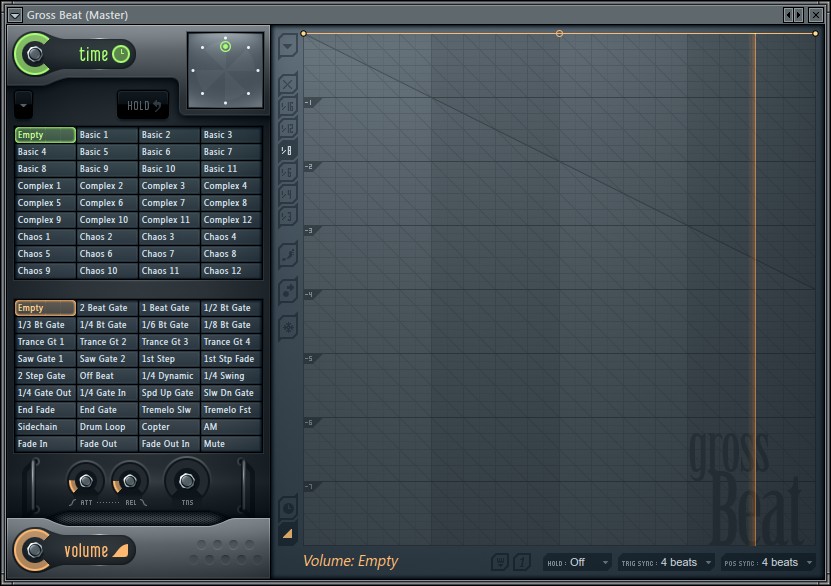831x586 pixels.
Task: Select the Sidechain volume preset
Action: [45, 427]
